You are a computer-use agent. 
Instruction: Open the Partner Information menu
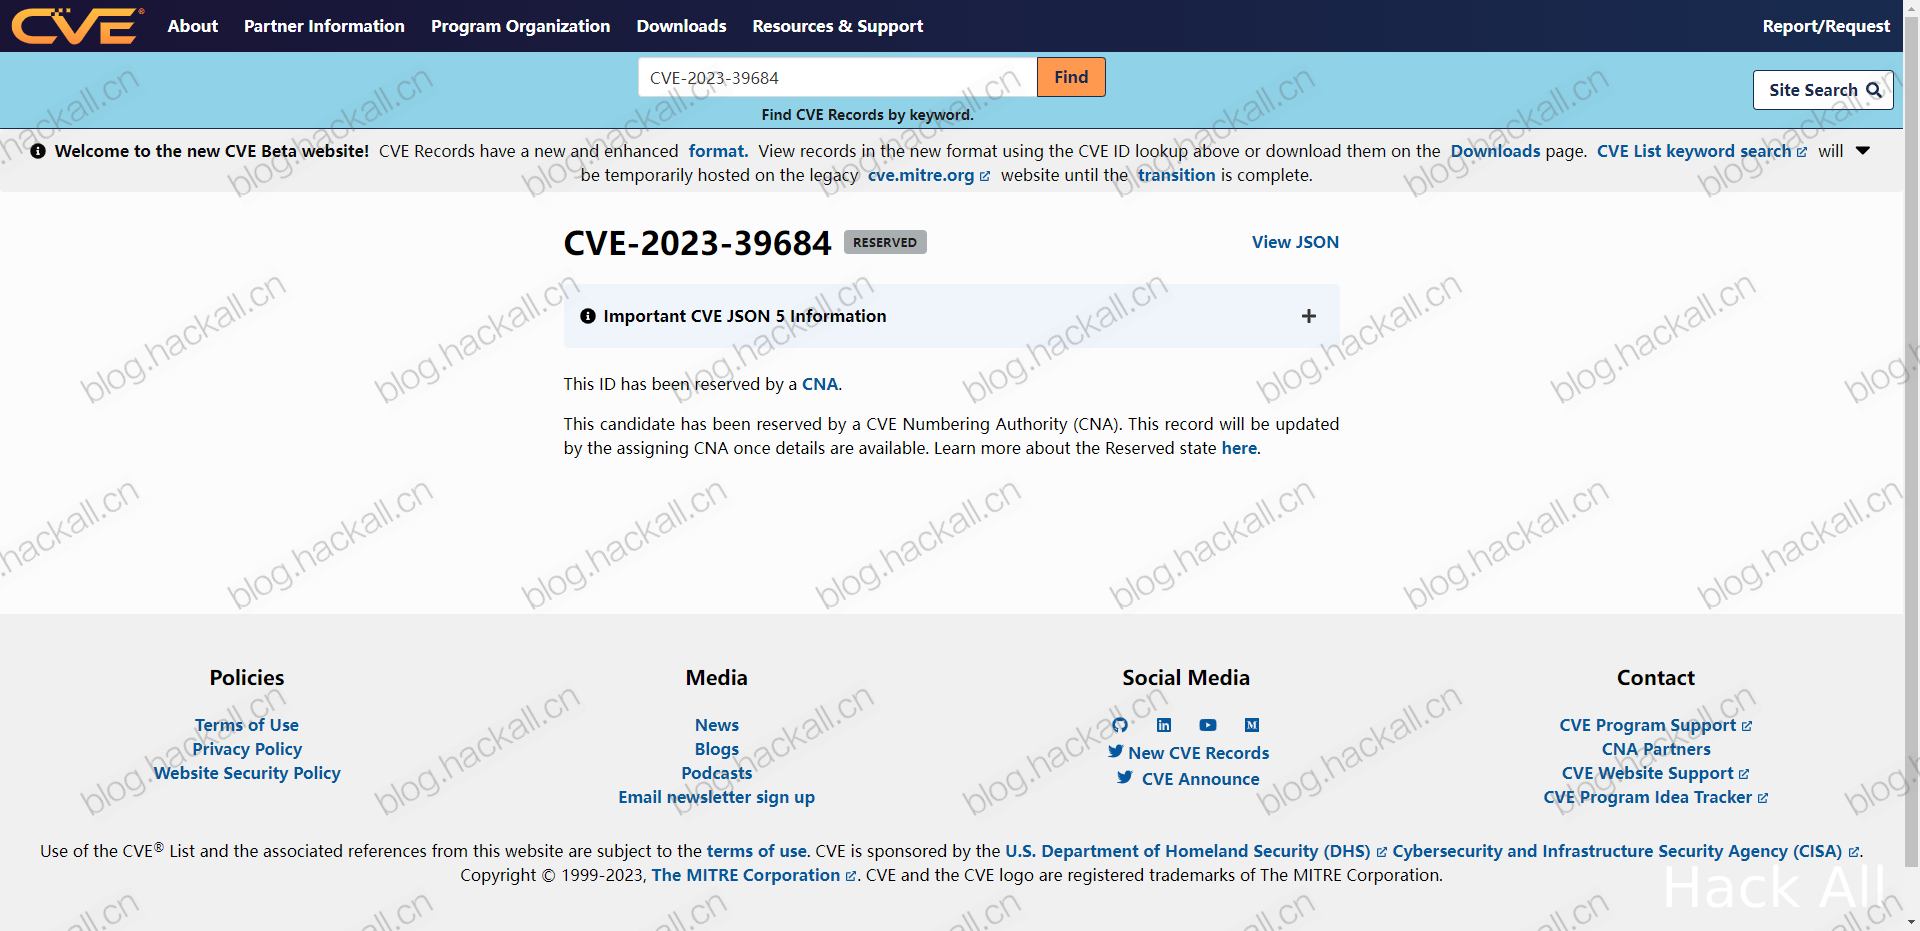pos(324,26)
